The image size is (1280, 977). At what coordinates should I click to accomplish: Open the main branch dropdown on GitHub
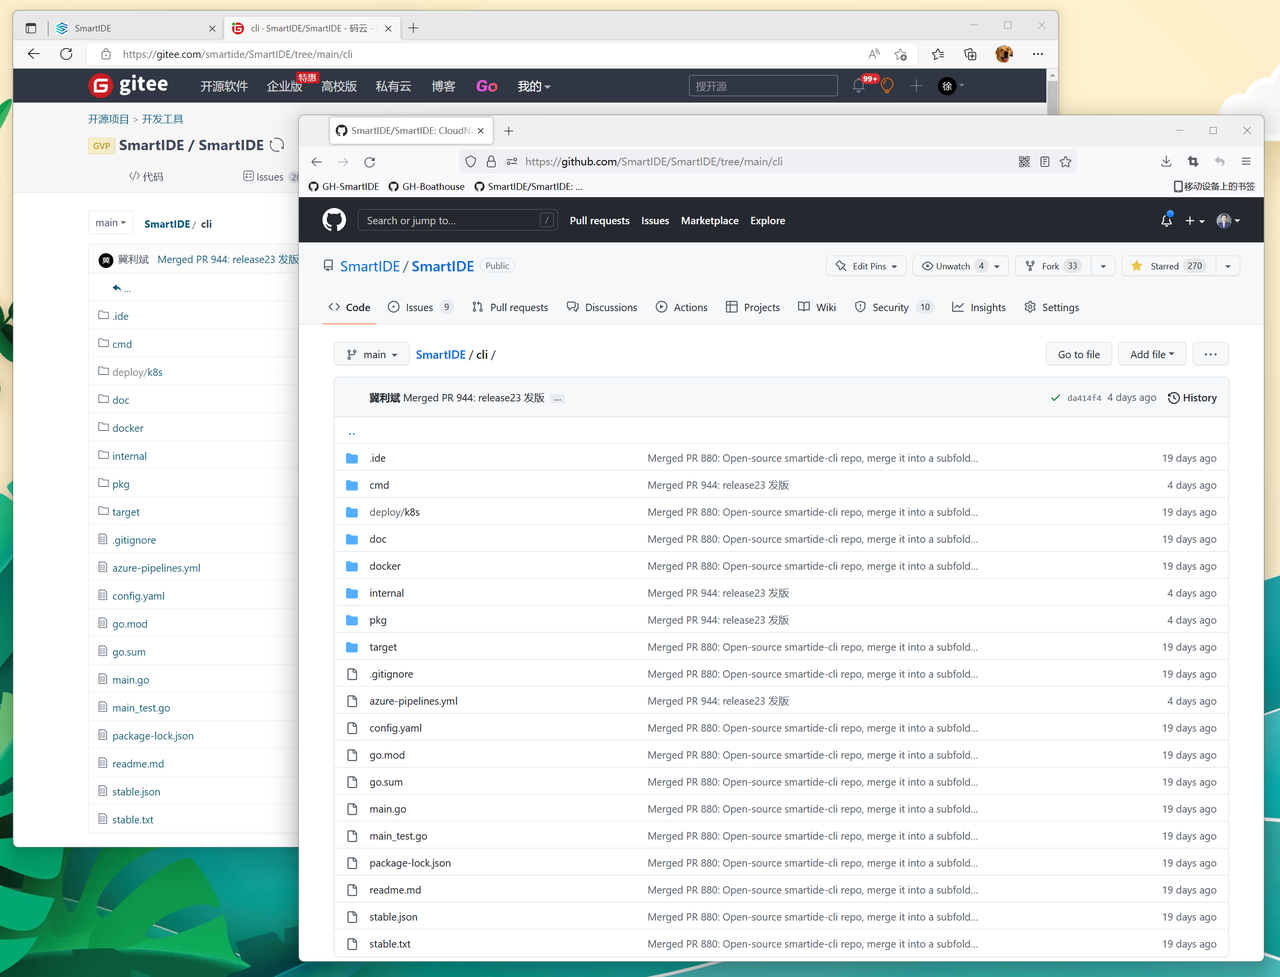[x=372, y=354]
